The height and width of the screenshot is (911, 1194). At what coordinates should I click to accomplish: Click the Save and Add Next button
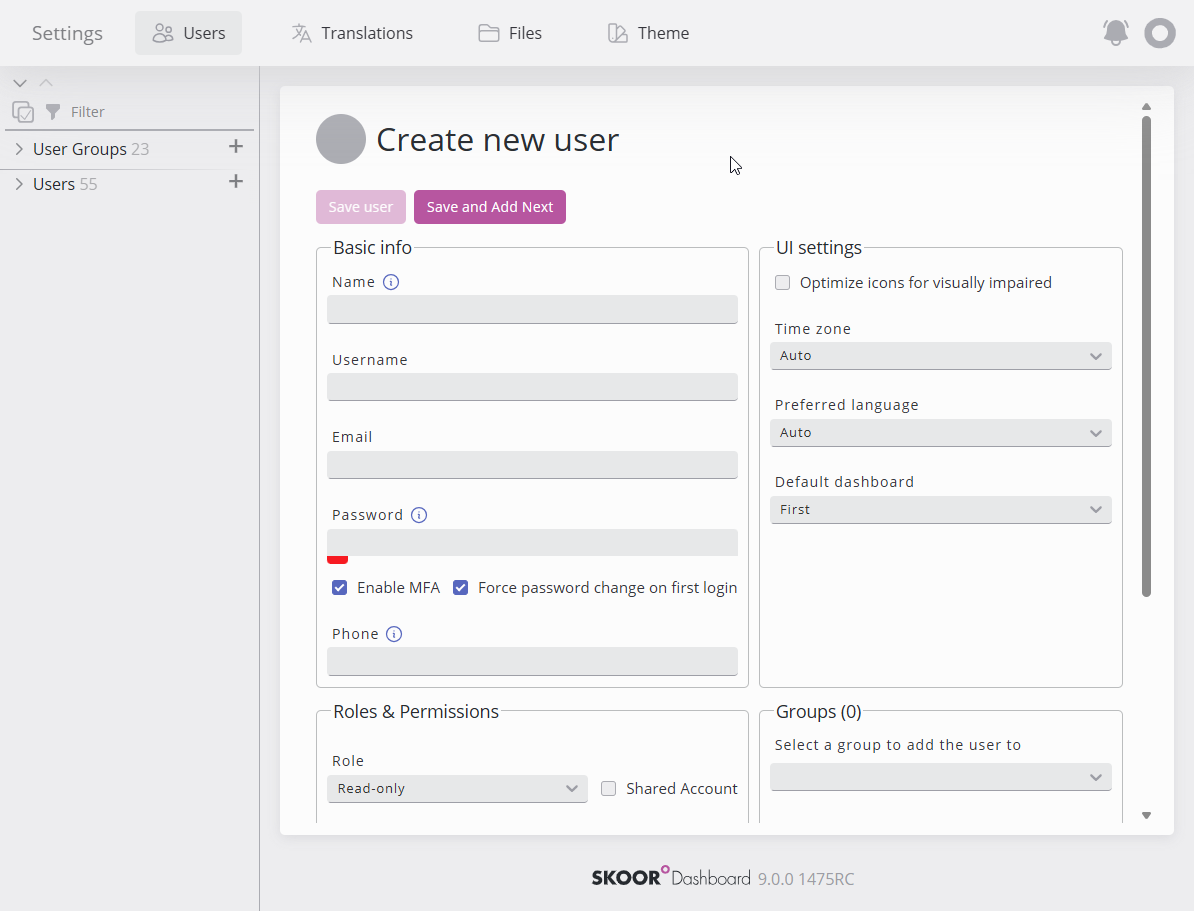[x=490, y=207]
